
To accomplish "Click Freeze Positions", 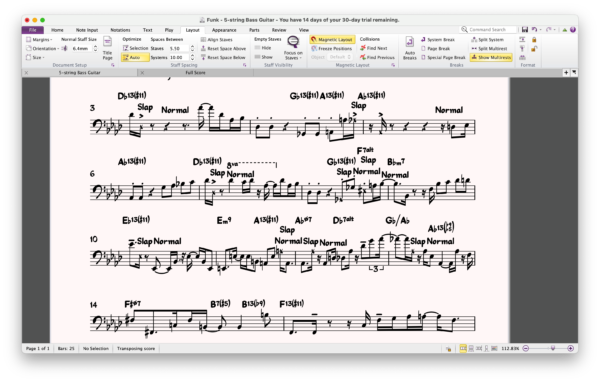I will [332, 49].
